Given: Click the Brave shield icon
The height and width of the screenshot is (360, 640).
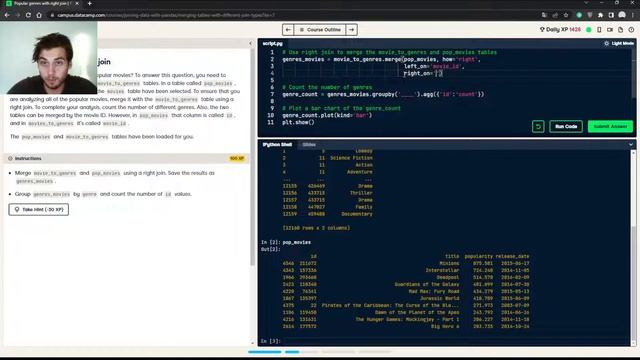Looking at the screenshot, I should pyautogui.click(x=590, y=15).
